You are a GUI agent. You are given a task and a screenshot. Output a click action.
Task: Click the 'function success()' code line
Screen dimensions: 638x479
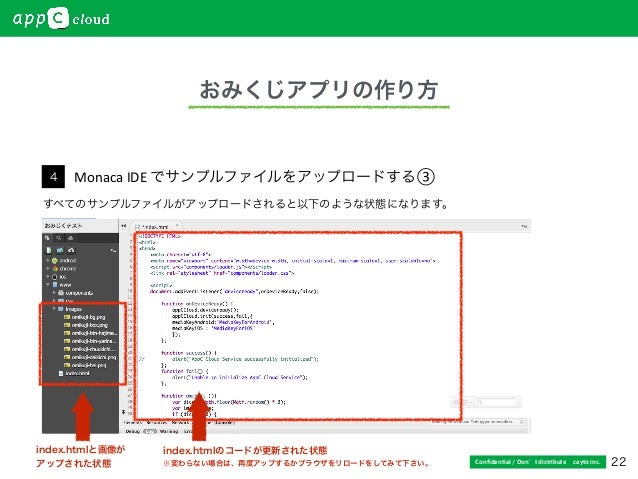[x=189, y=353]
